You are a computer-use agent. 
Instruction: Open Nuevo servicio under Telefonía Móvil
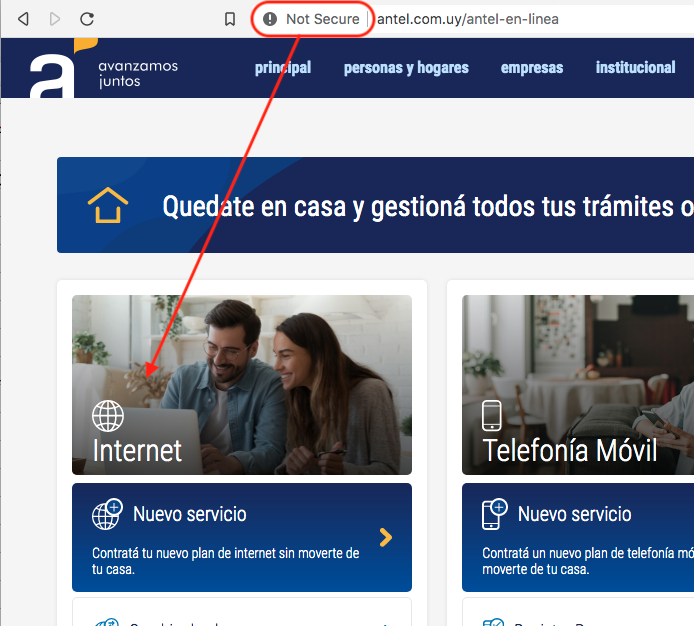coord(578,537)
